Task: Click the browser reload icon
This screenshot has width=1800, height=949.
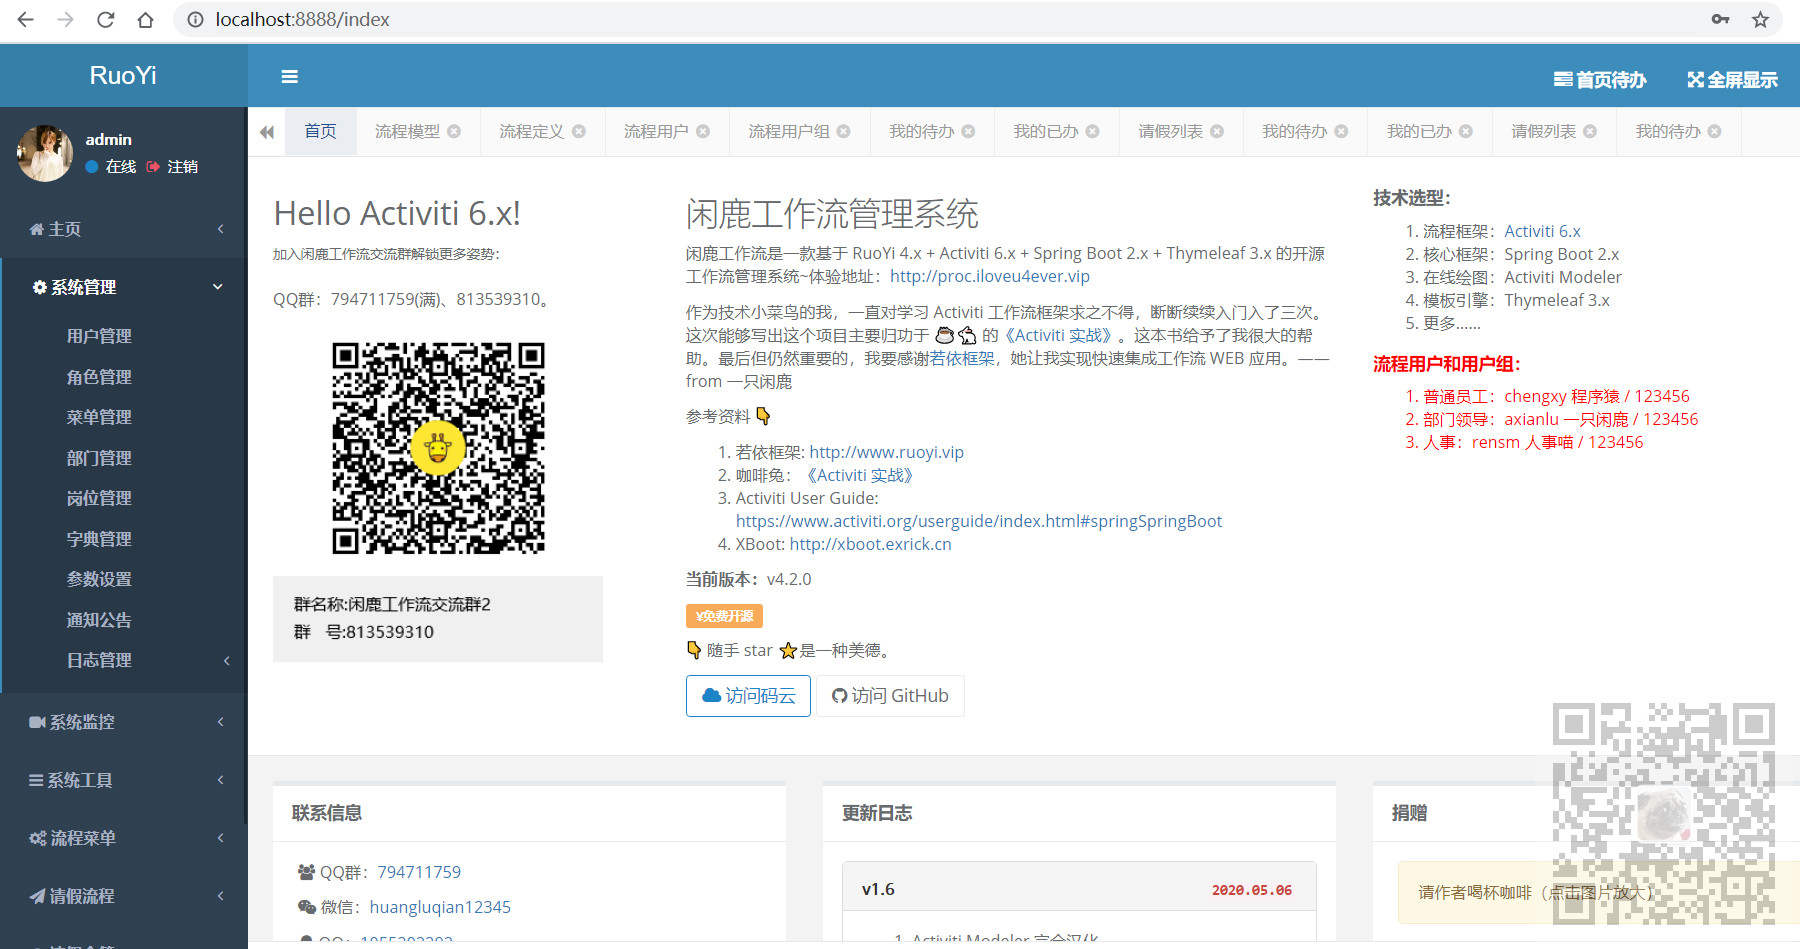Action: pos(105,19)
